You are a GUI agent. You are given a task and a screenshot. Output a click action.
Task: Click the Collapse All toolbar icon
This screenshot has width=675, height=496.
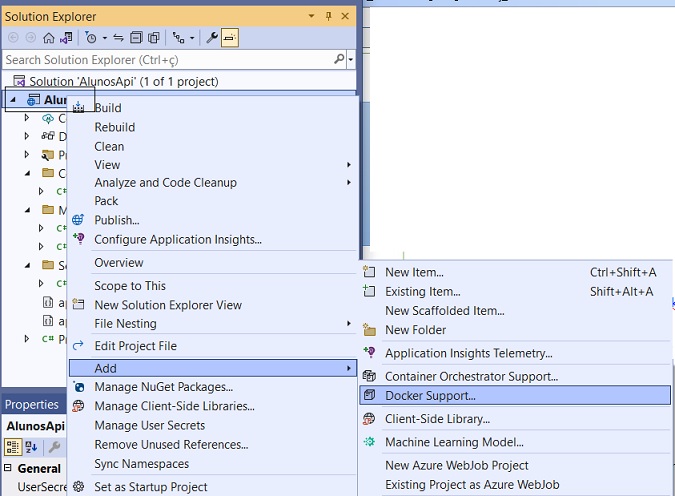click(x=136, y=38)
